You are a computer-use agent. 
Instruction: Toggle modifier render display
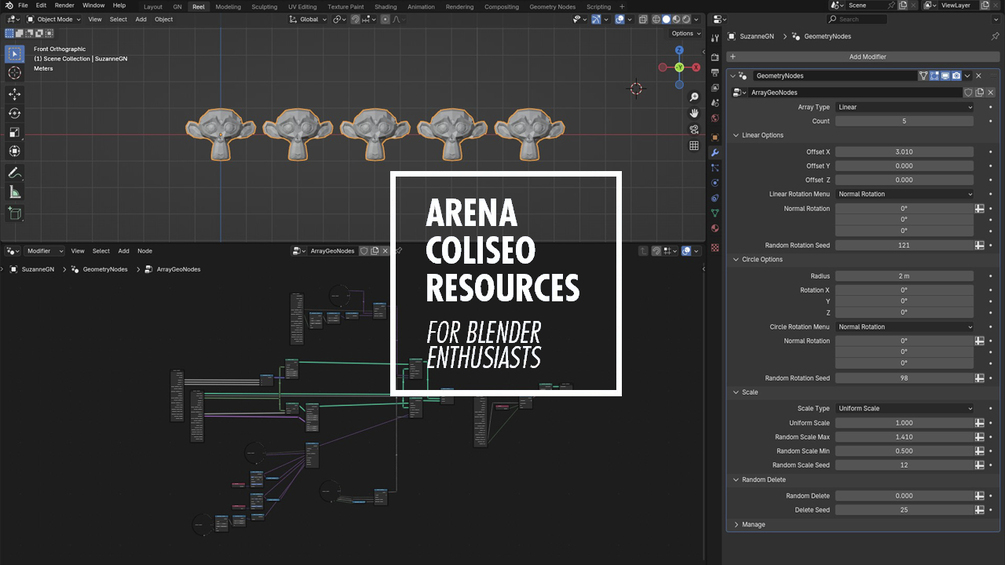tap(956, 76)
